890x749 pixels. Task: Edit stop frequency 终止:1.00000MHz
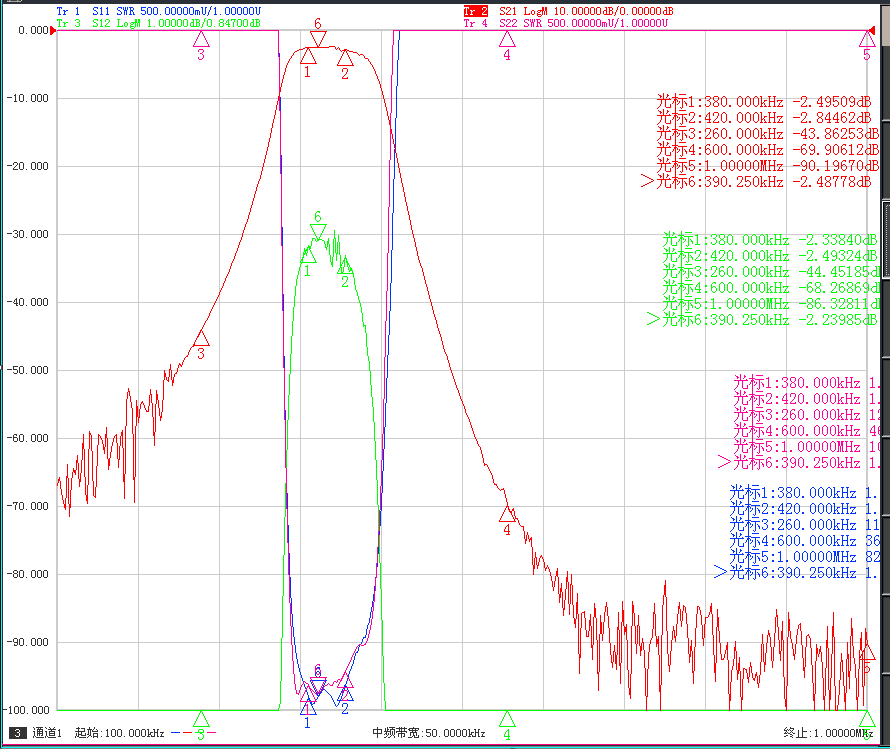pyautogui.click(x=828, y=733)
